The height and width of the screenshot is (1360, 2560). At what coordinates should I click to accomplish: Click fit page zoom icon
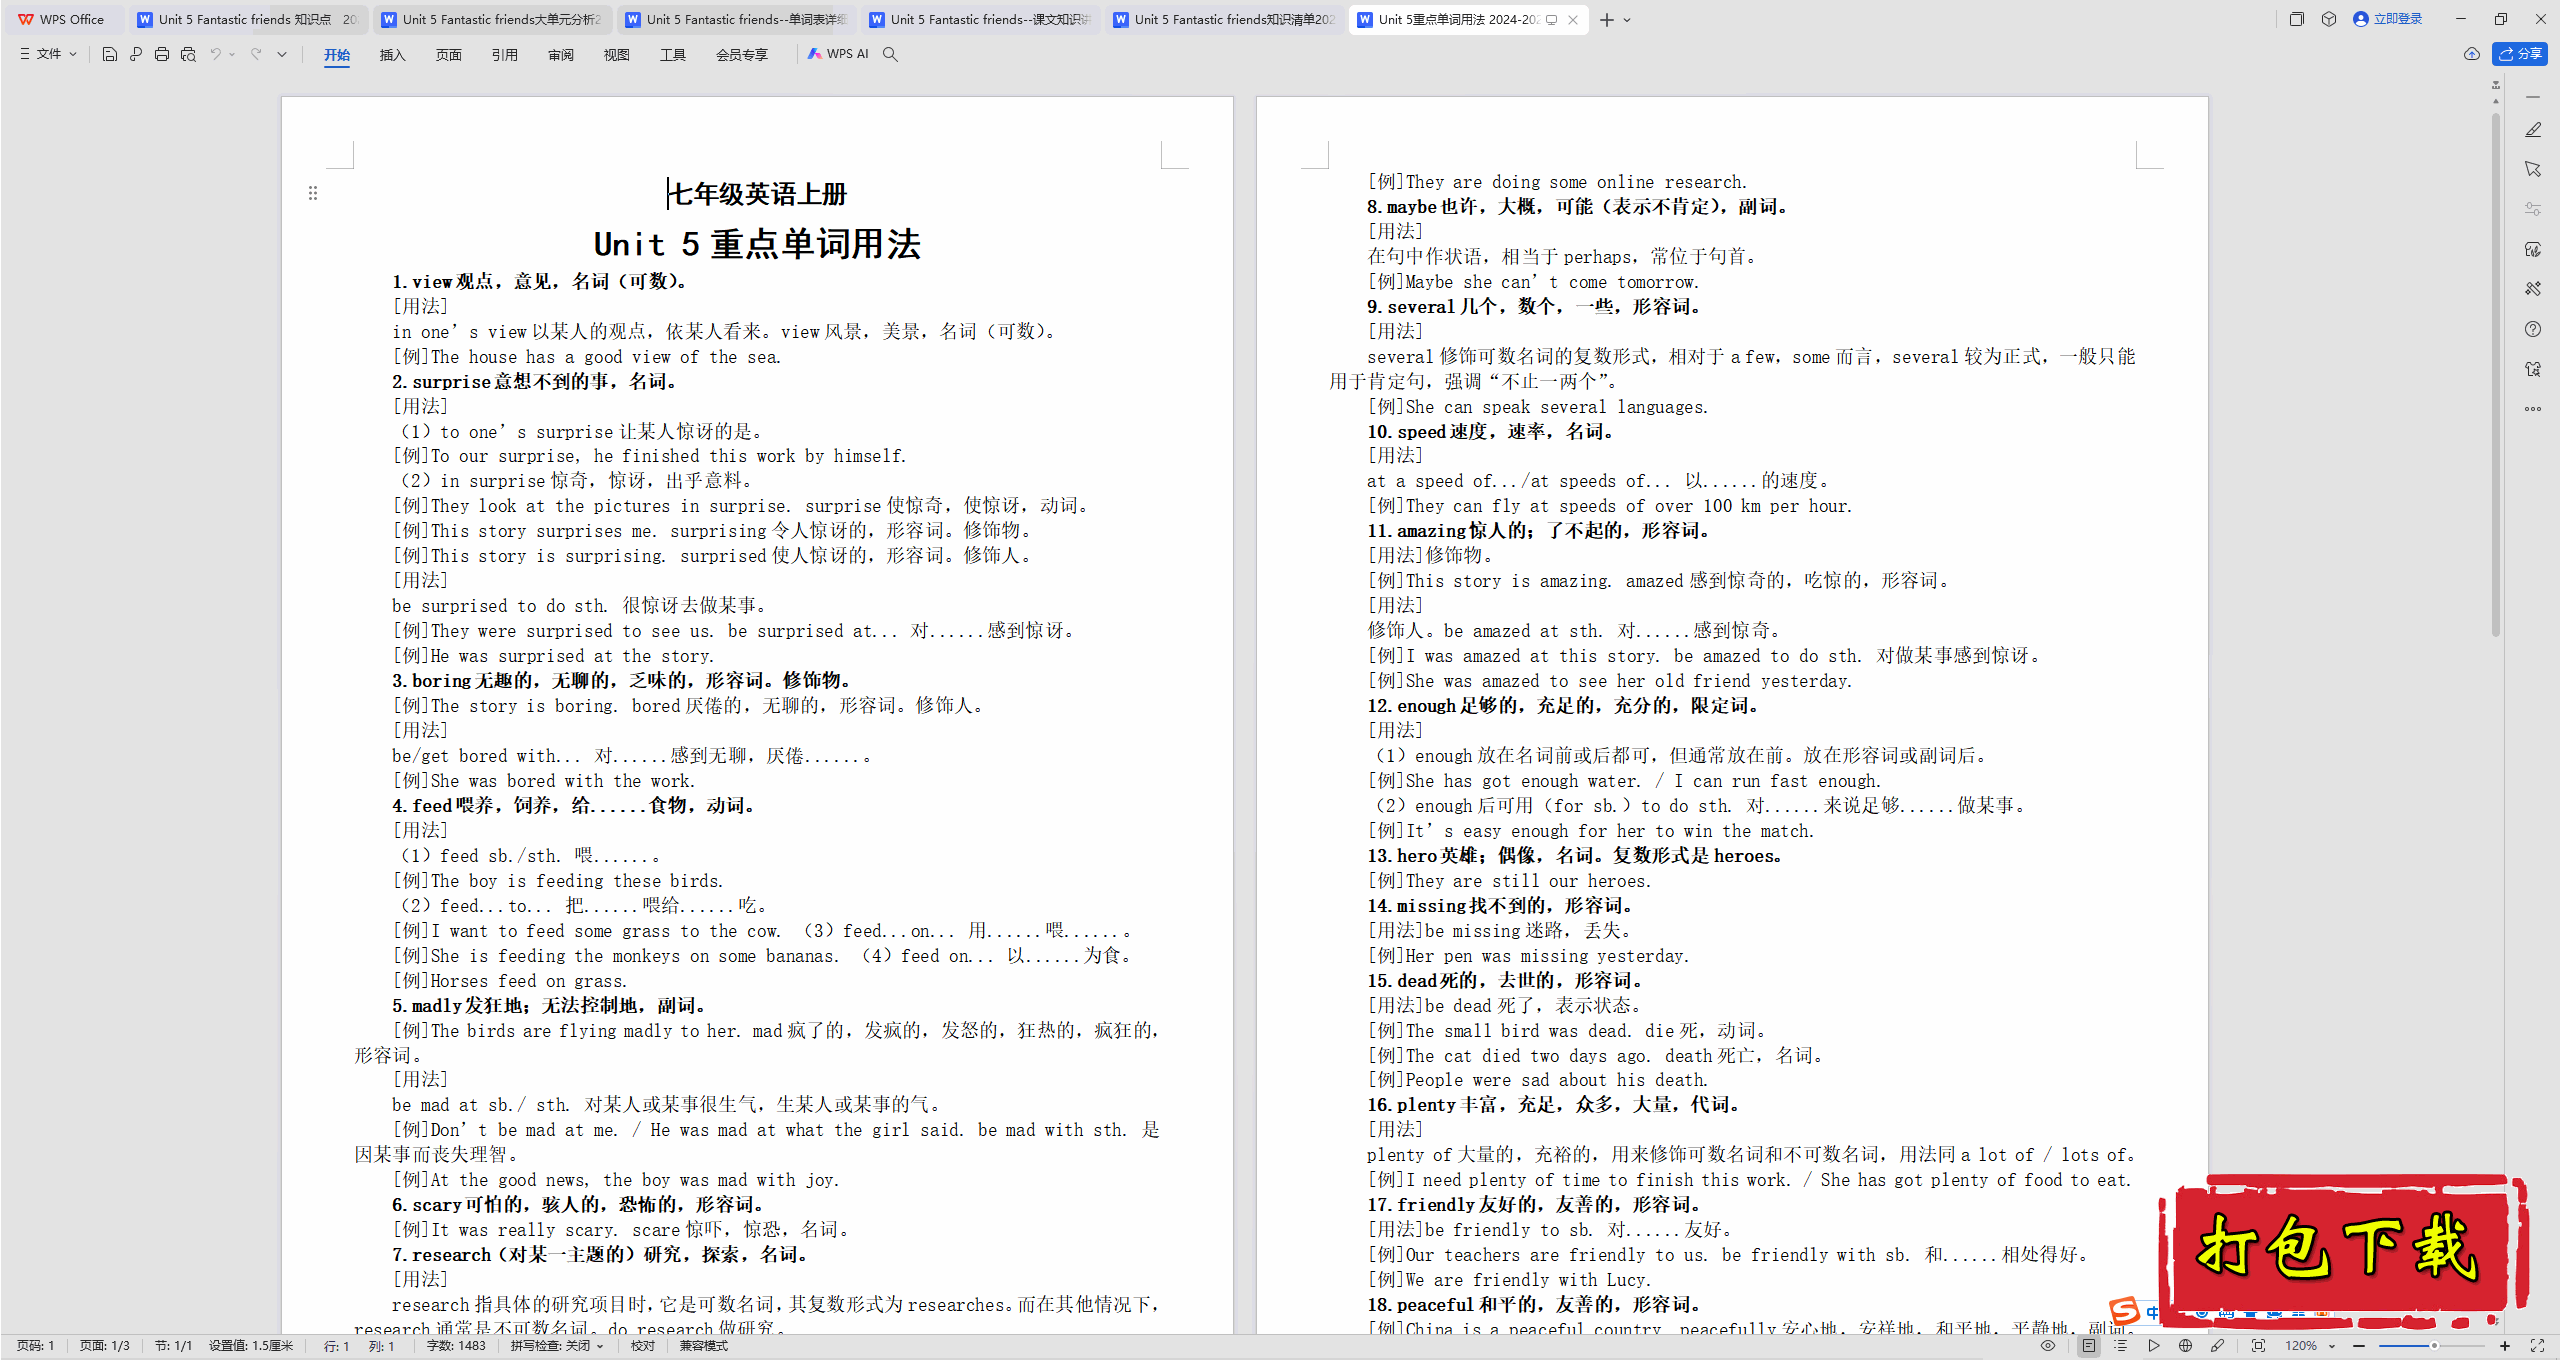click(x=2258, y=1346)
